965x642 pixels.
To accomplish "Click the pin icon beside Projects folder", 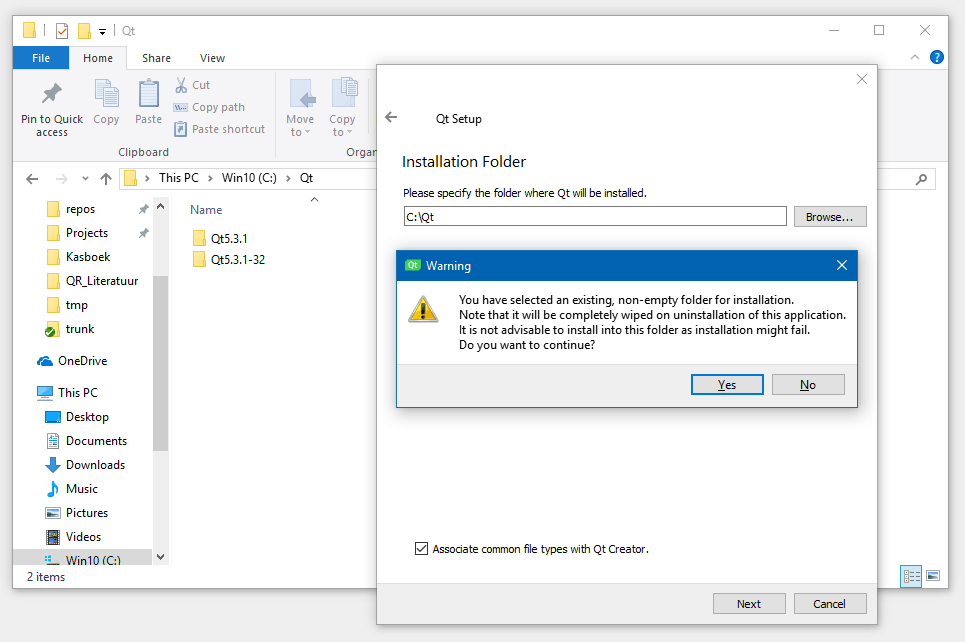I will [x=143, y=233].
